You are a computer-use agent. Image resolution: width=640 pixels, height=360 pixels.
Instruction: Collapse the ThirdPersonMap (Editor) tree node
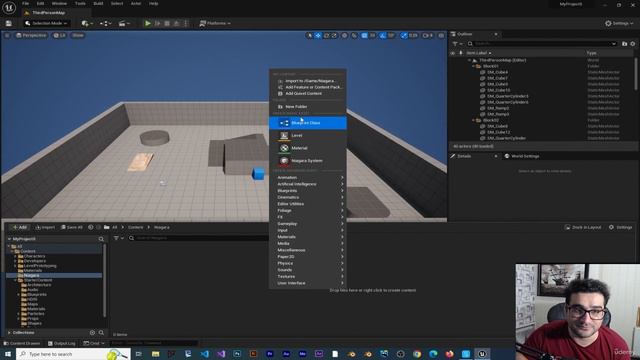tap(469, 60)
